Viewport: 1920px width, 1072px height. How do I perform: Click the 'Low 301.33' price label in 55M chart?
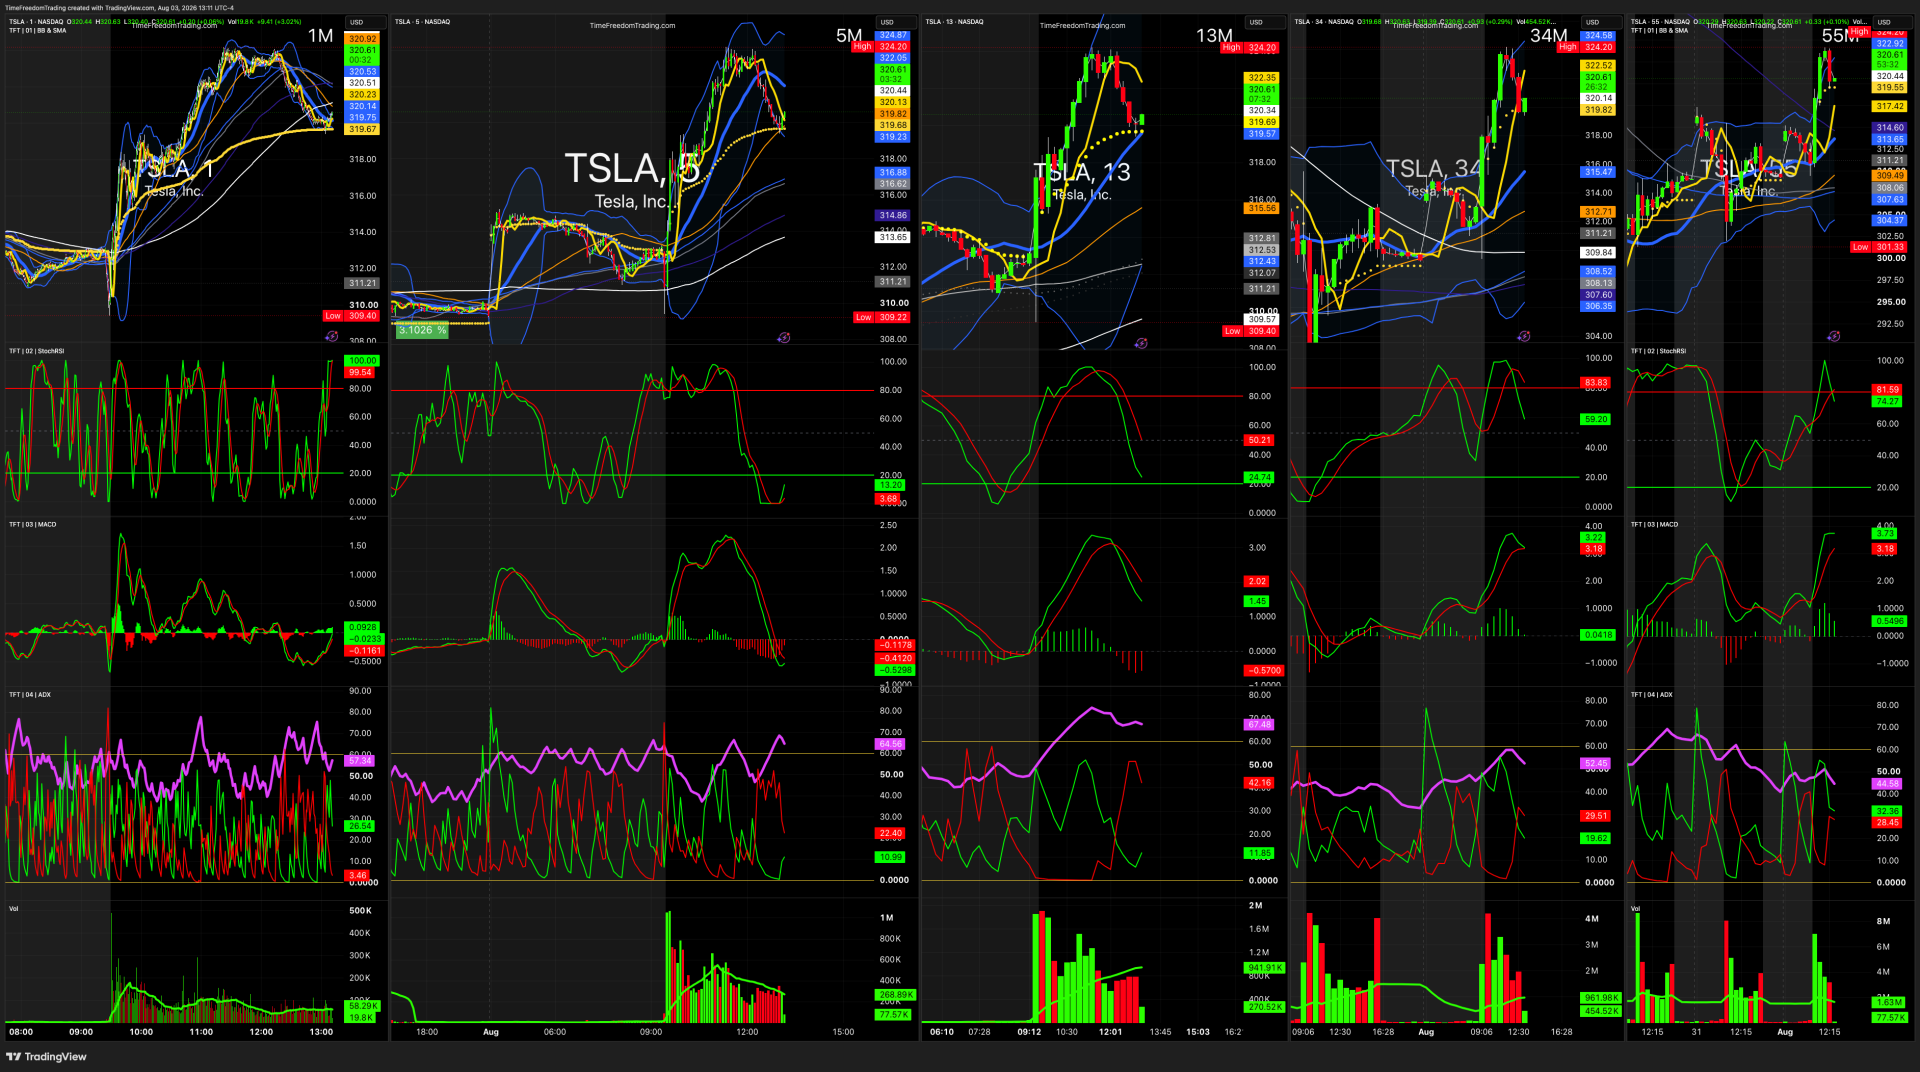[1878, 247]
